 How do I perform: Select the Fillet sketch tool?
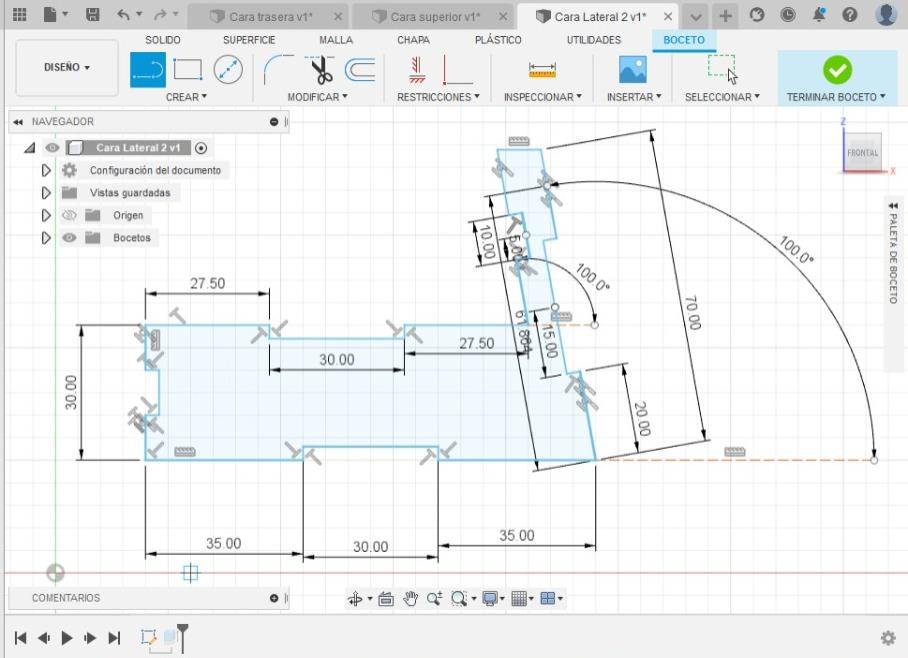[278, 70]
